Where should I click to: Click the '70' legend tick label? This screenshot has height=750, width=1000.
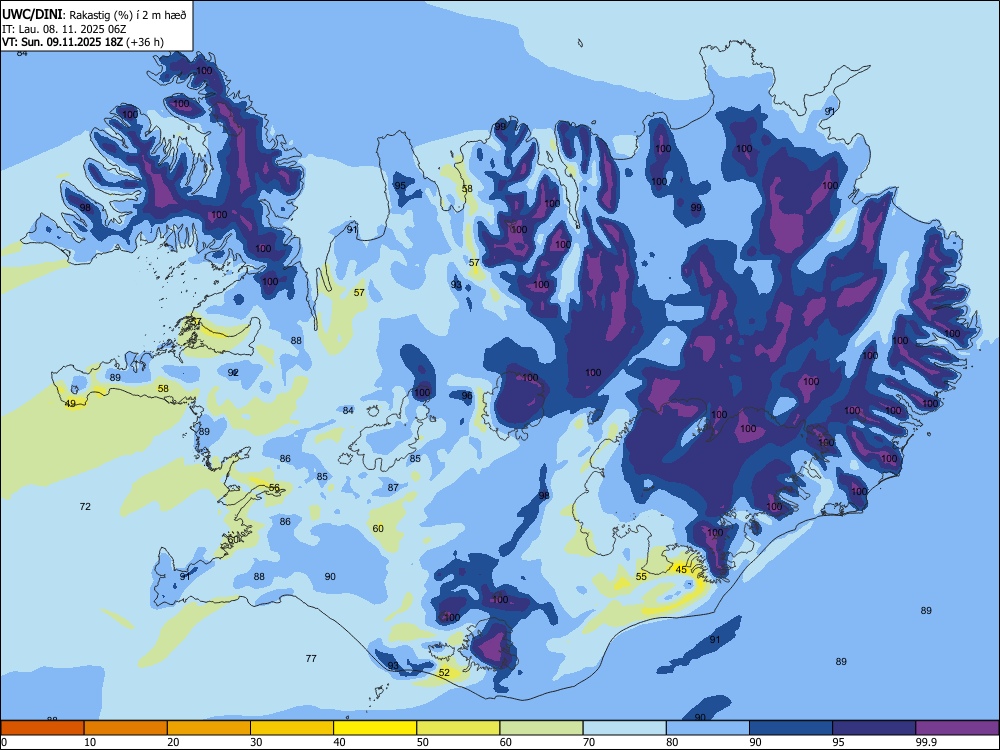pyautogui.click(x=589, y=742)
